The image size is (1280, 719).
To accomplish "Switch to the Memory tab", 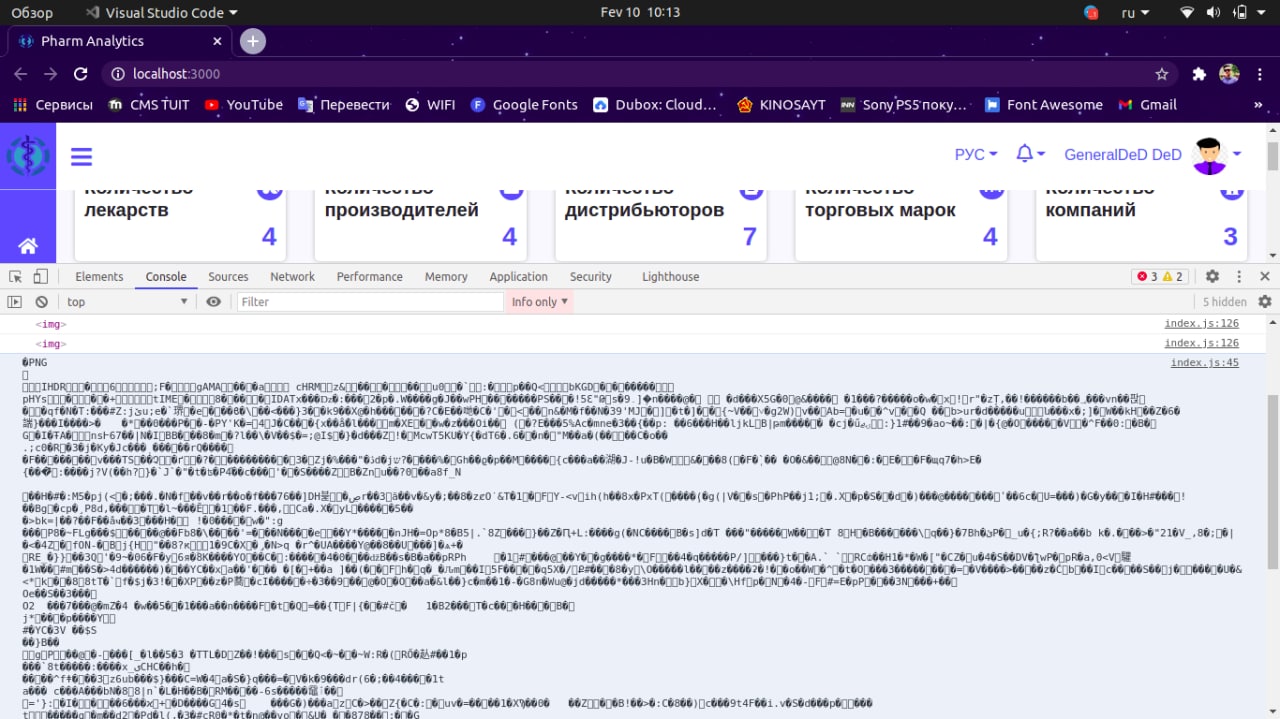I will [x=446, y=277].
